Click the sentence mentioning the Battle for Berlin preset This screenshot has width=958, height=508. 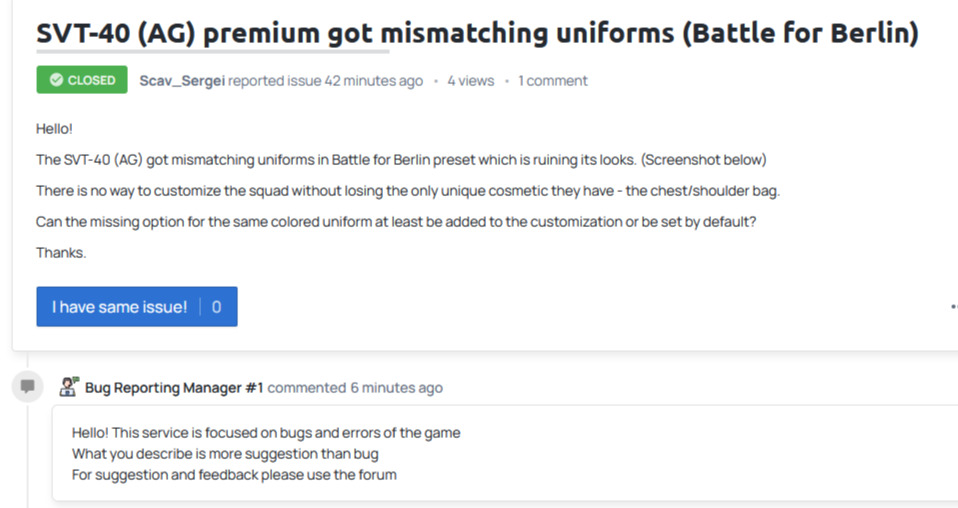(x=401, y=160)
